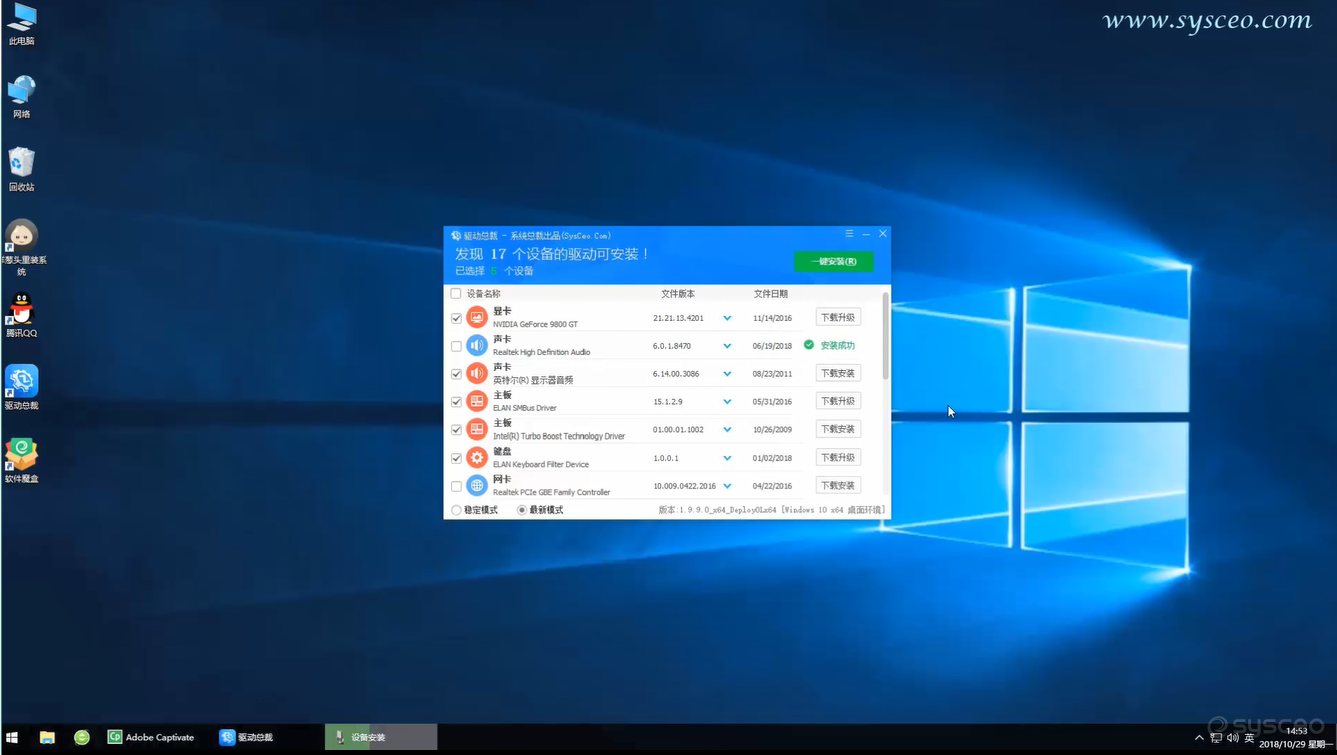Click the Realtek High Definition Audio speaker icon
The width and height of the screenshot is (1337, 755).
coord(477,345)
